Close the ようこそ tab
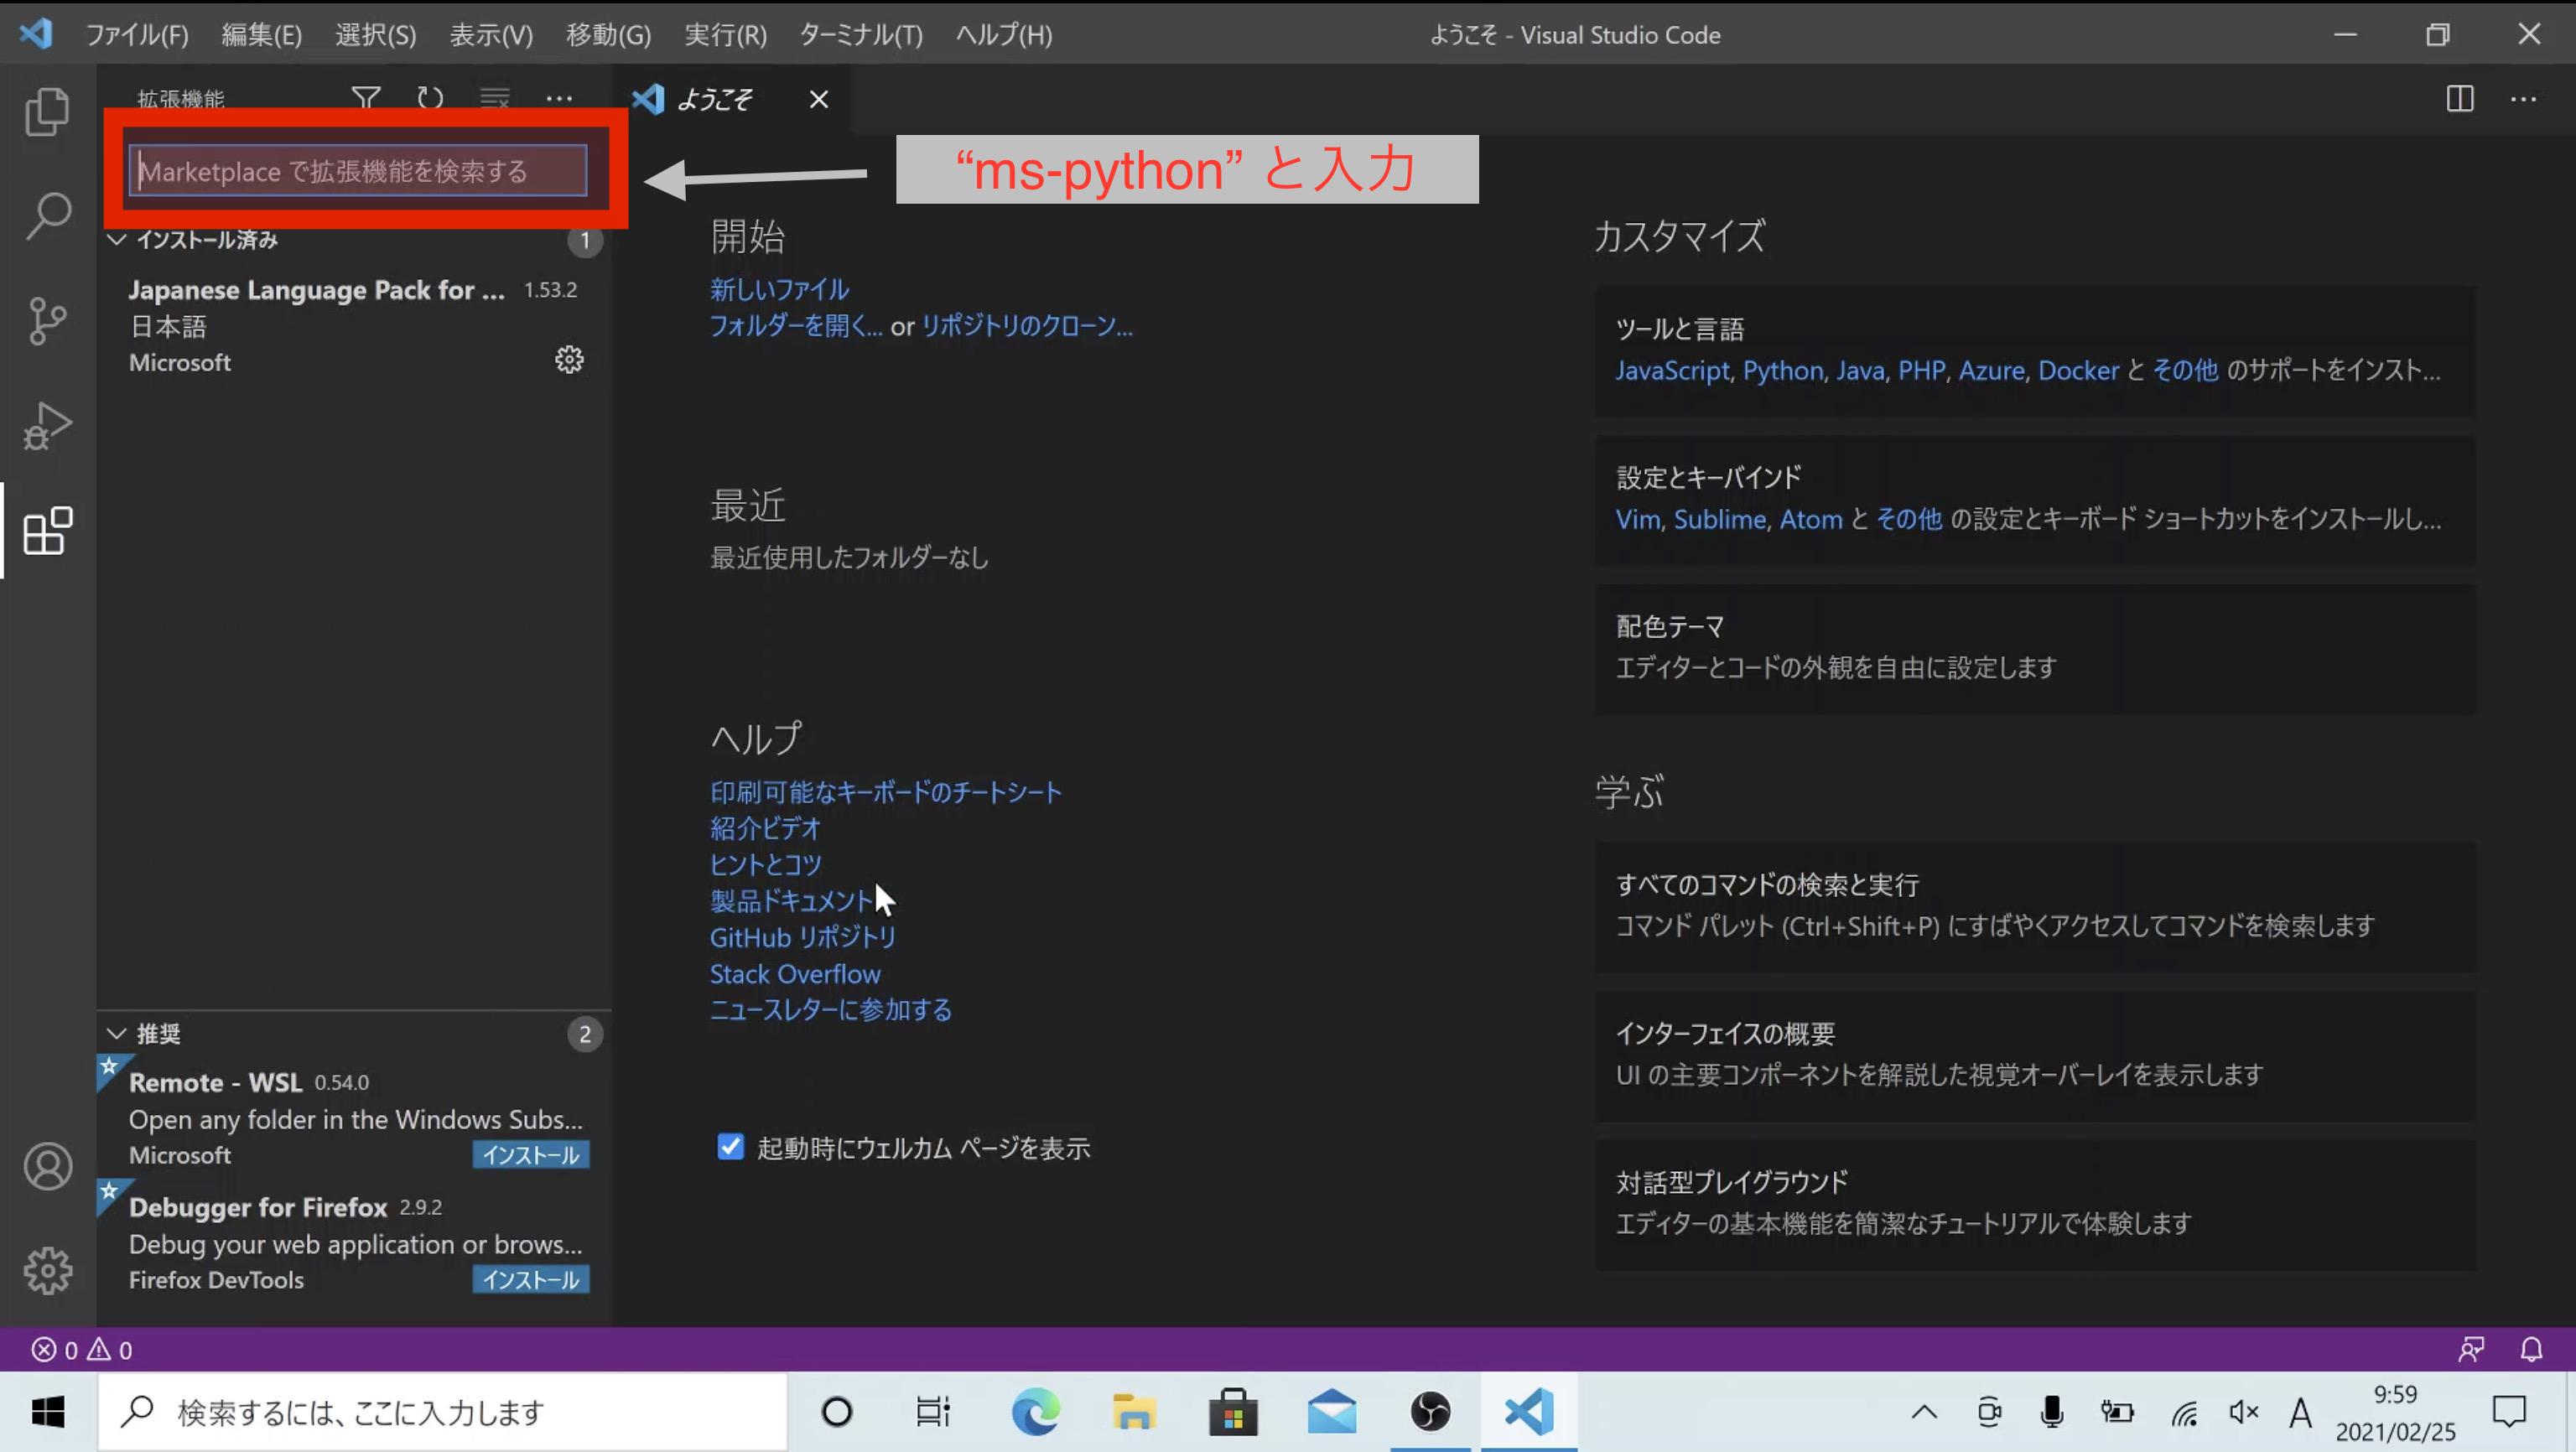This screenshot has width=2576, height=1452. pos(819,99)
